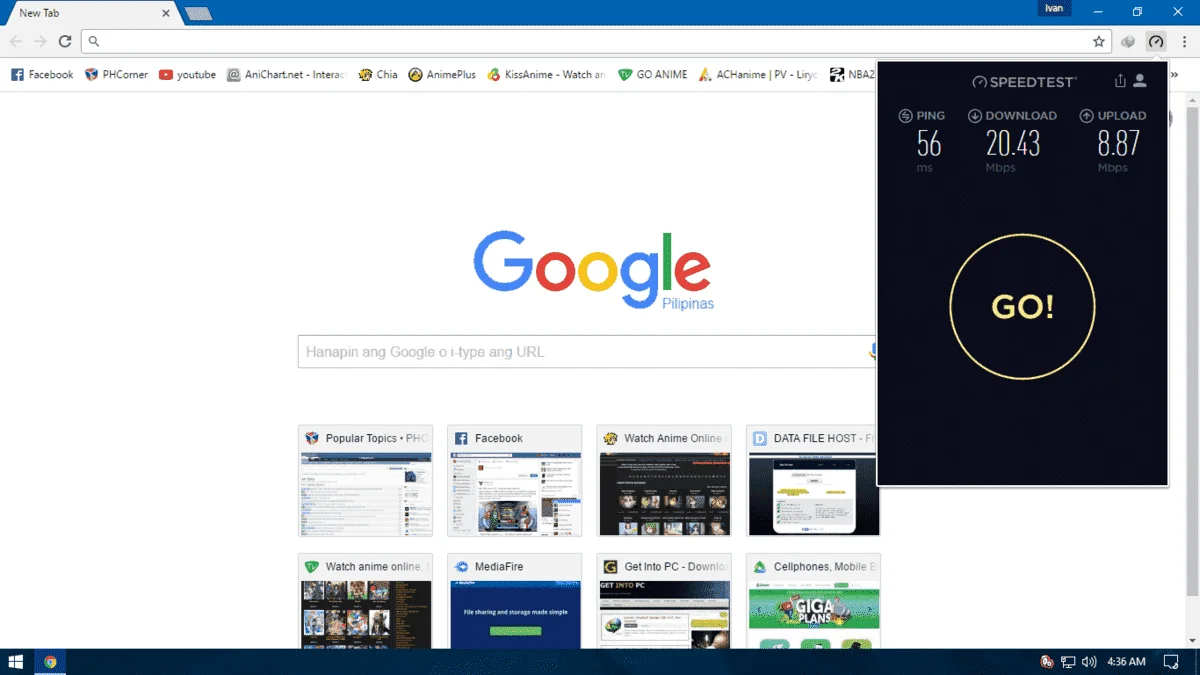This screenshot has height=675, width=1200.
Task: Click the Ivan profile button in title bar
Action: point(1054,8)
